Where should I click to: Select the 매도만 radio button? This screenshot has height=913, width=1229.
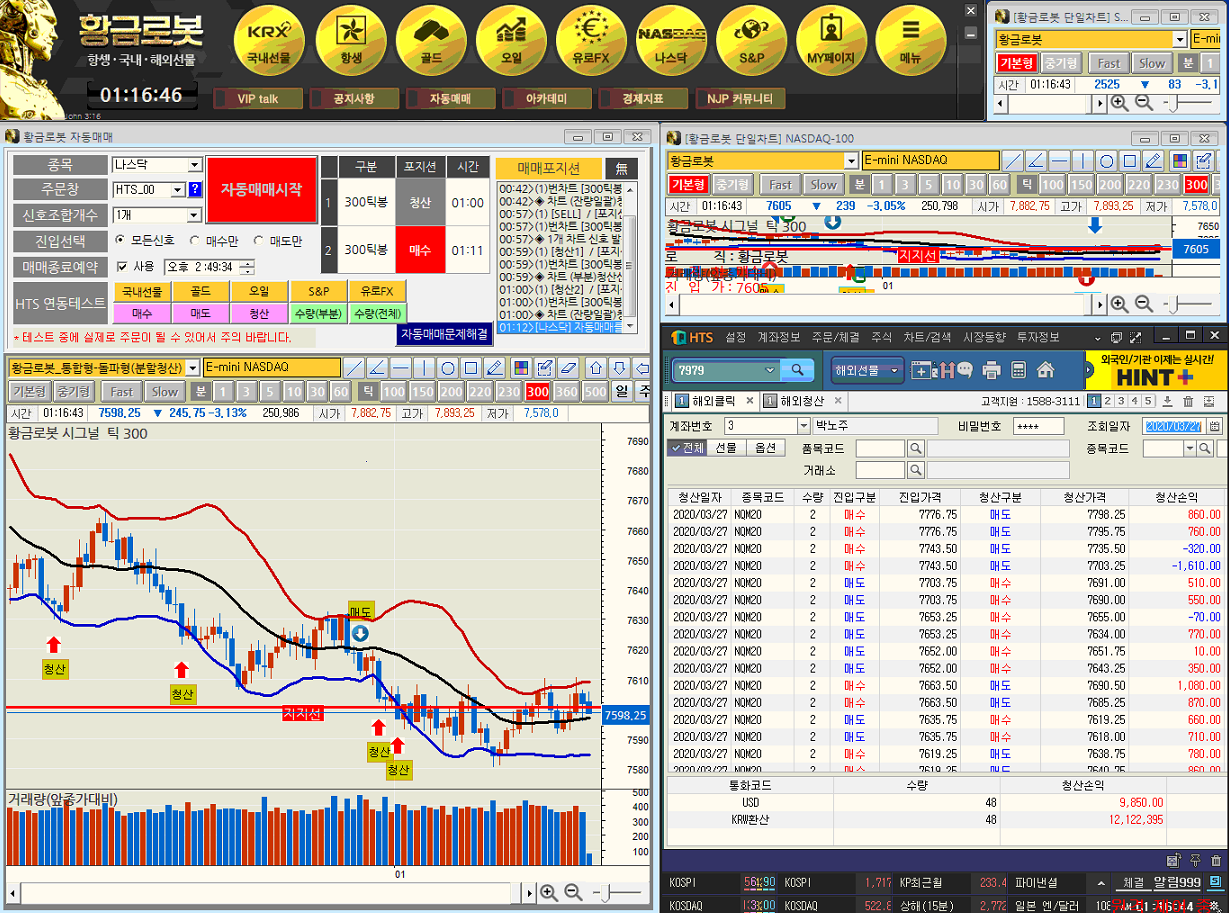click(x=259, y=240)
